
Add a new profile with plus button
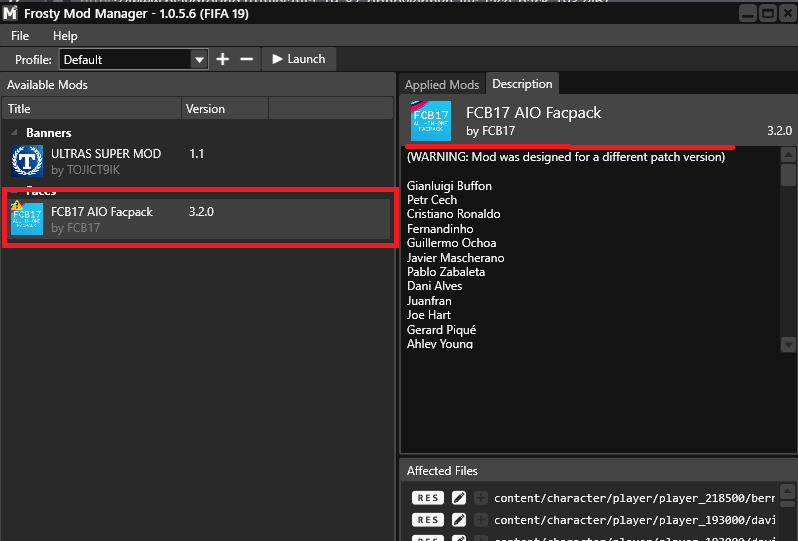(x=222, y=59)
